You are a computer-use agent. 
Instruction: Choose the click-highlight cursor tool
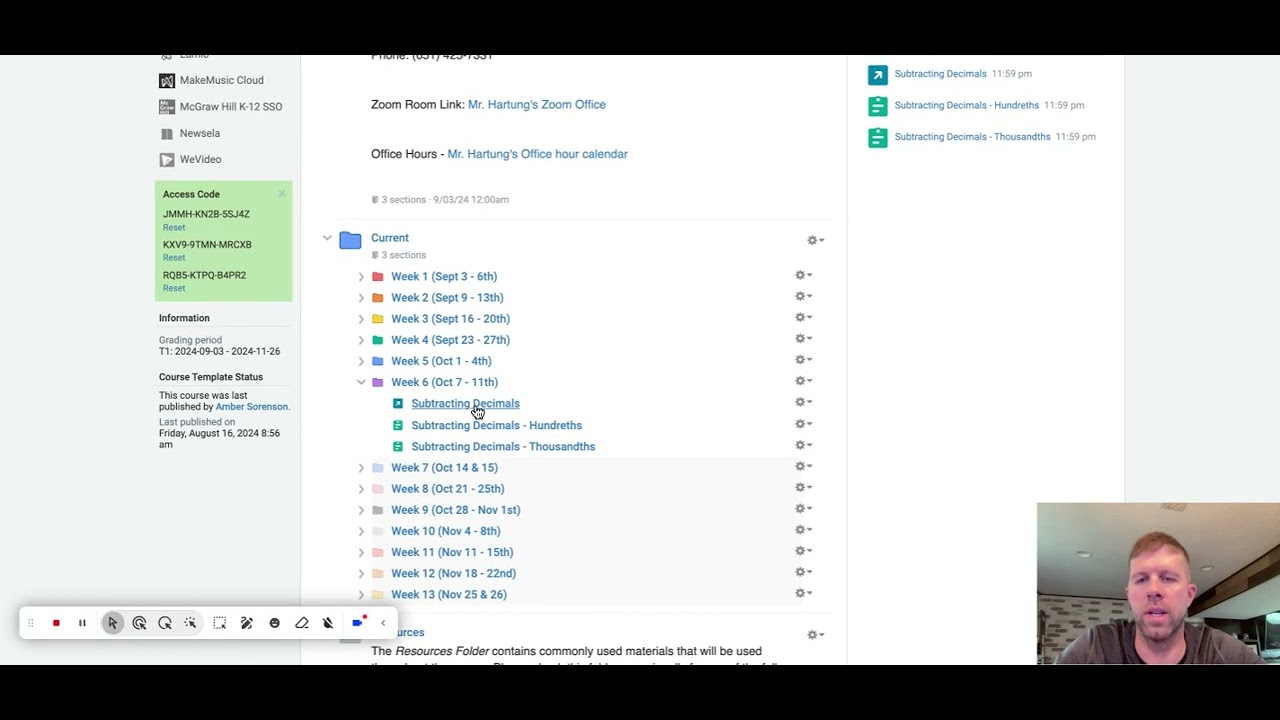(x=139, y=623)
